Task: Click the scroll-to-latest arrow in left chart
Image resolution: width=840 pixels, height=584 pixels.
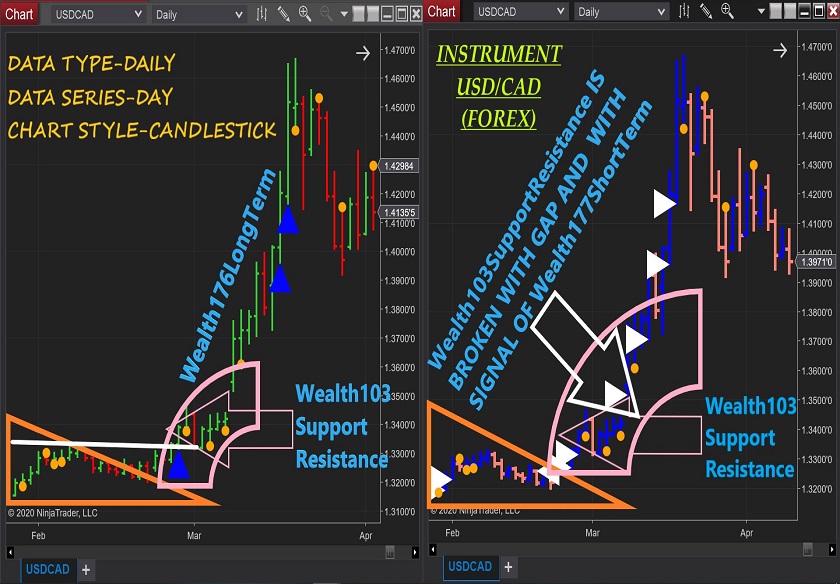Action: pyautogui.click(x=362, y=54)
